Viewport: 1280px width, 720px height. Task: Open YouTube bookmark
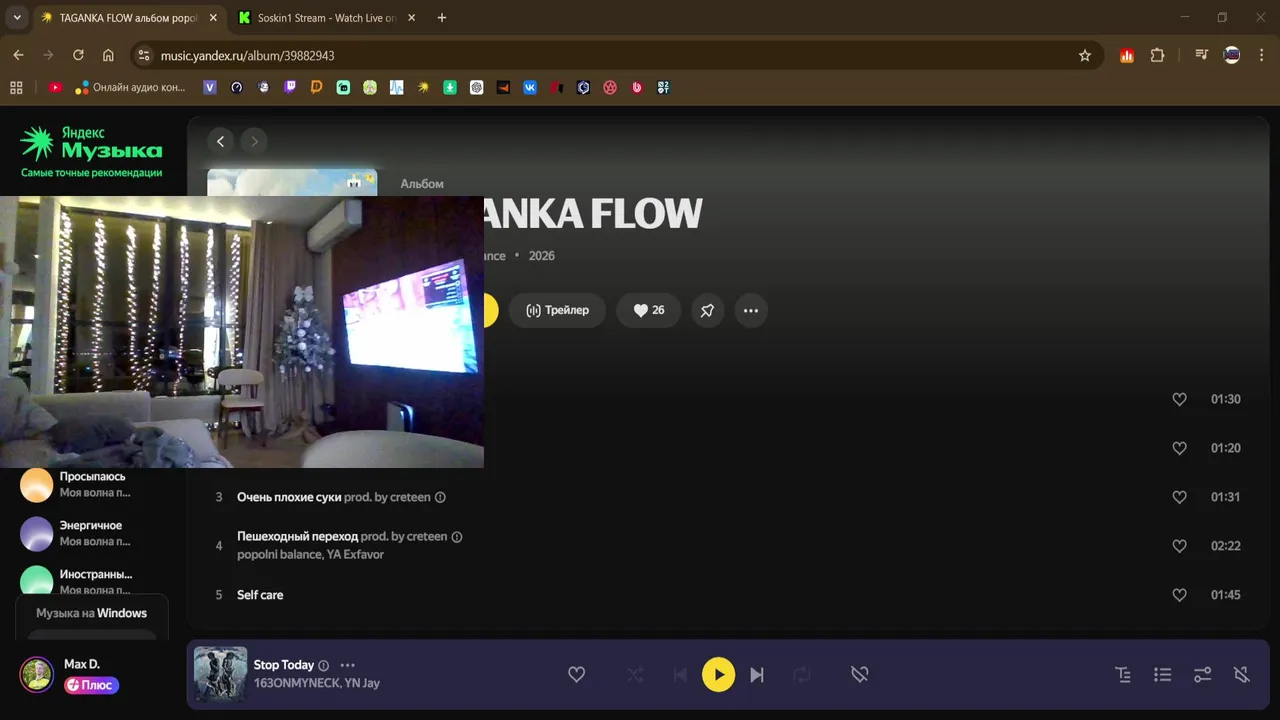(x=55, y=88)
